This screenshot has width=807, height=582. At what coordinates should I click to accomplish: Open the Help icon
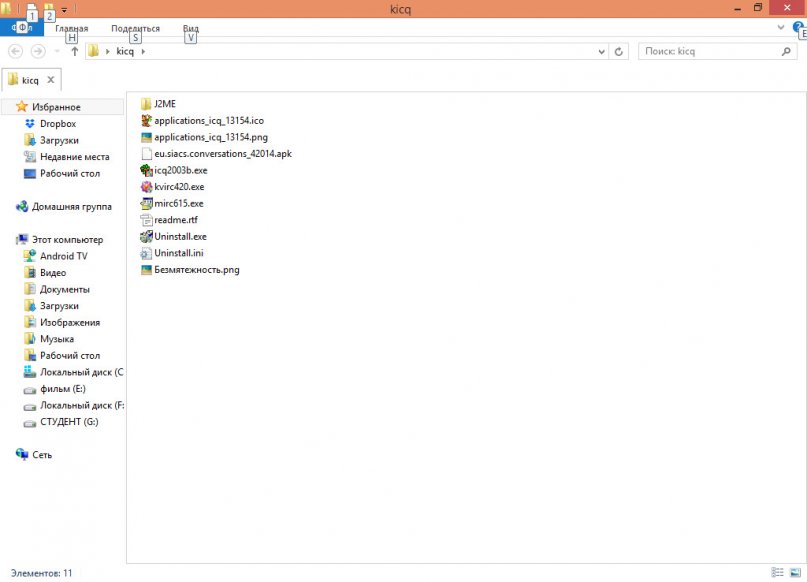tap(799, 27)
